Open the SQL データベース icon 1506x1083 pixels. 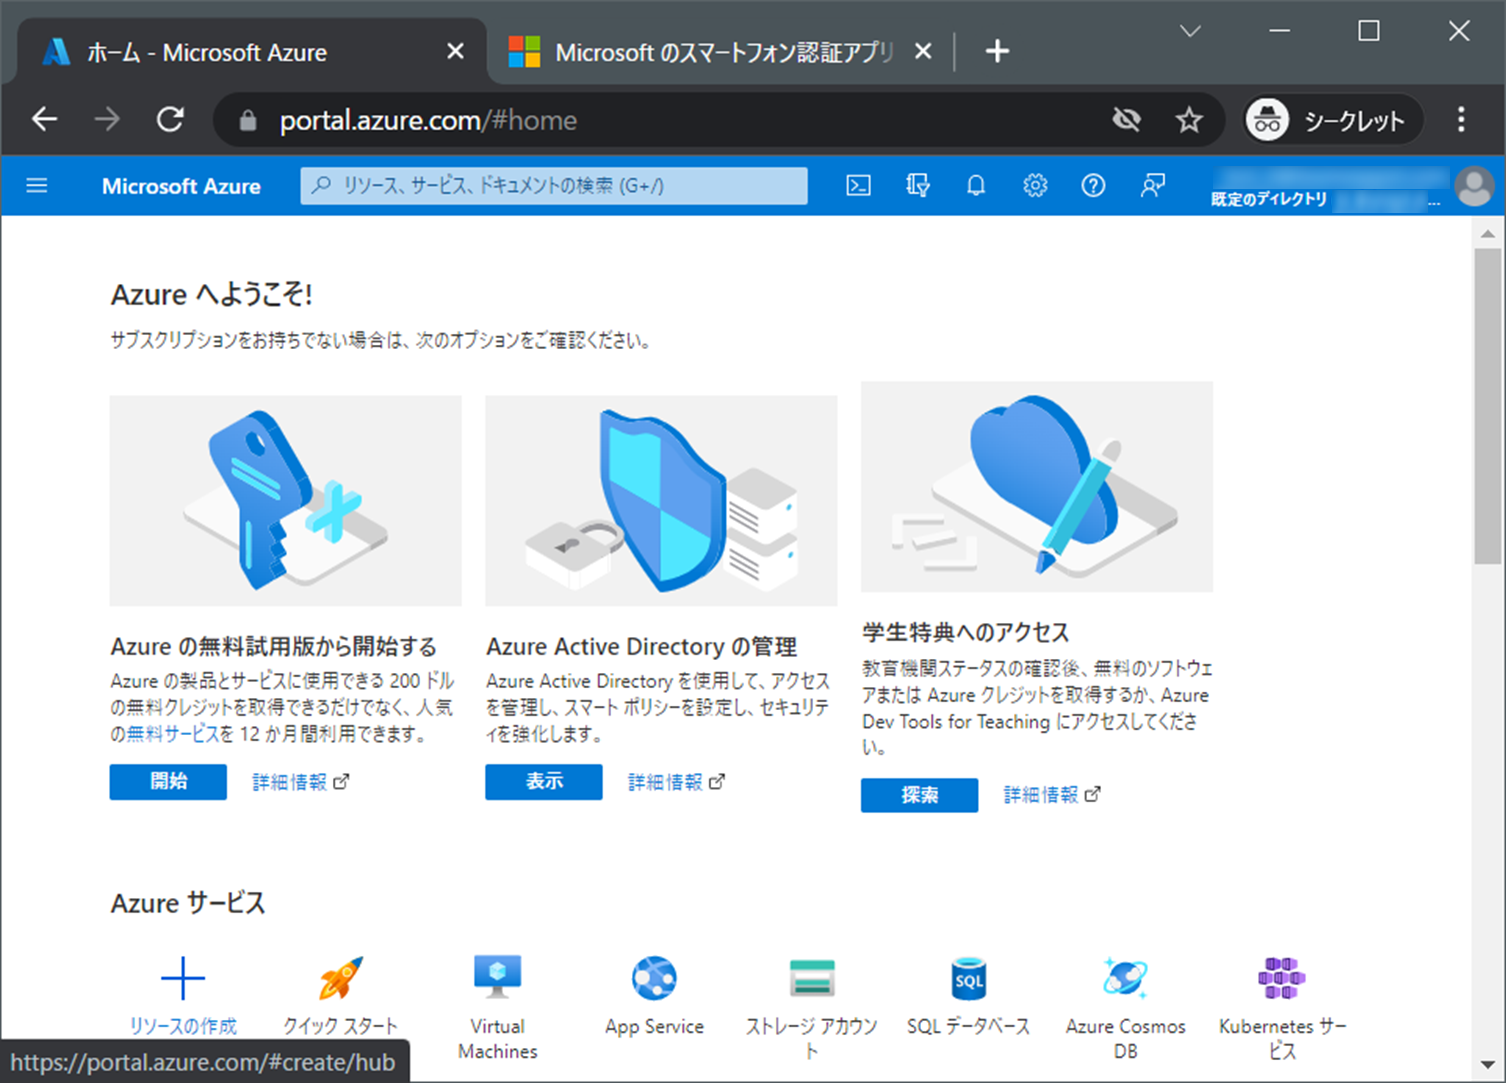(x=968, y=978)
